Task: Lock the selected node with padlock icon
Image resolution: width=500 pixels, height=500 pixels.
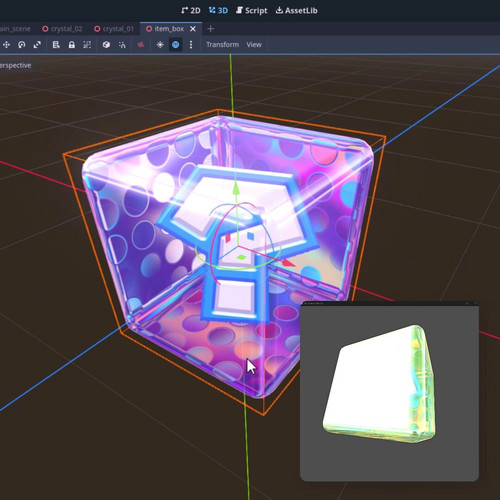Action: pyautogui.click(x=72, y=45)
